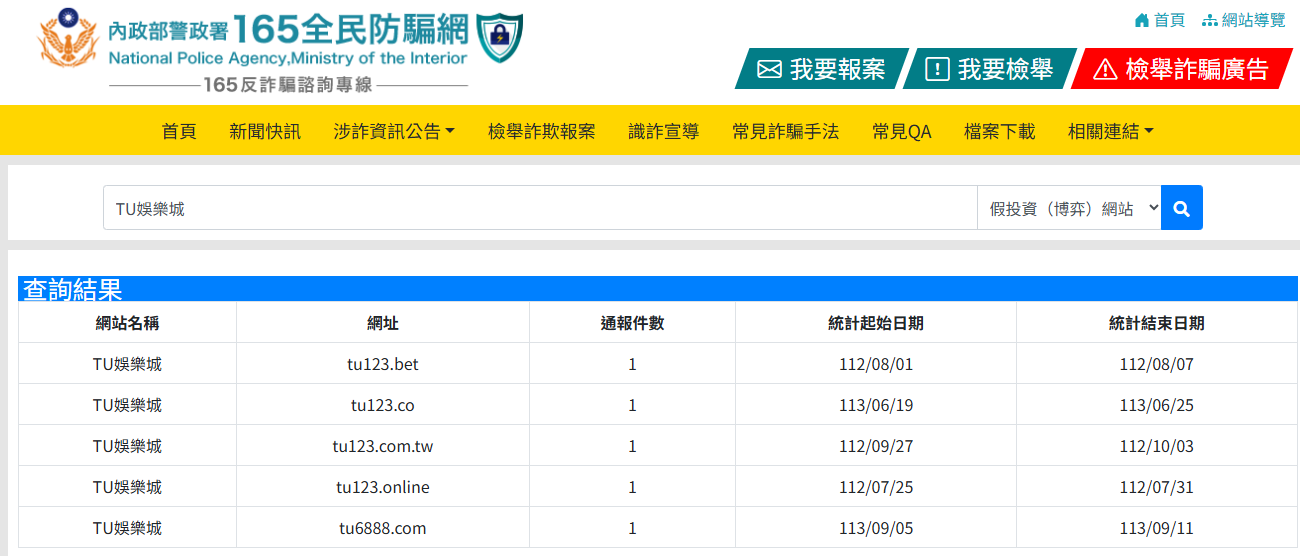
Task: Click the tu123.online URL cell
Action: (x=383, y=487)
